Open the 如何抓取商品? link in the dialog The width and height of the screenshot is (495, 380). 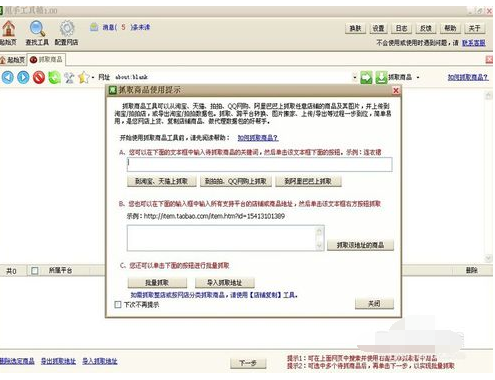pos(258,138)
